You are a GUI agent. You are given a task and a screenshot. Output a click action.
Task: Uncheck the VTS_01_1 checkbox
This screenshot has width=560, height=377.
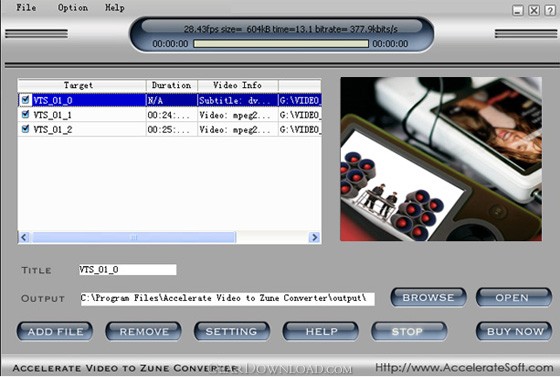click(x=25, y=114)
